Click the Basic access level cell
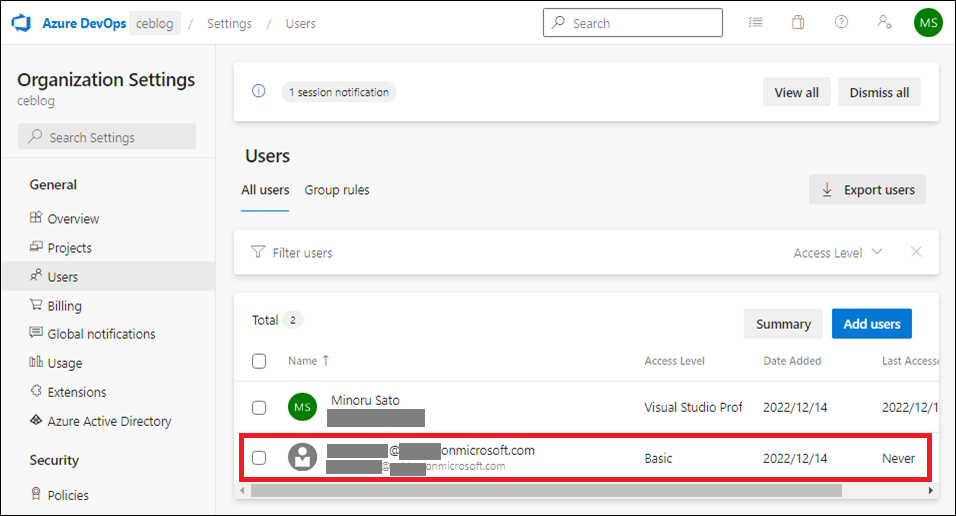This screenshot has width=956, height=516. (x=658, y=458)
